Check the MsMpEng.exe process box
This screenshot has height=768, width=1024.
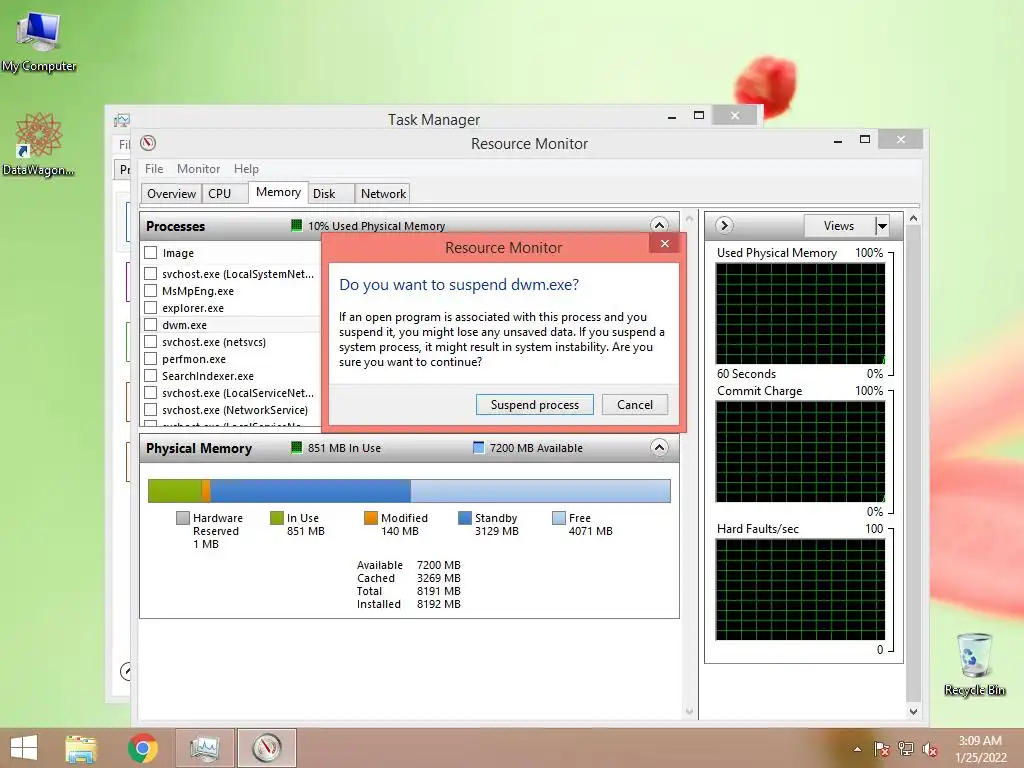pos(151,291)
